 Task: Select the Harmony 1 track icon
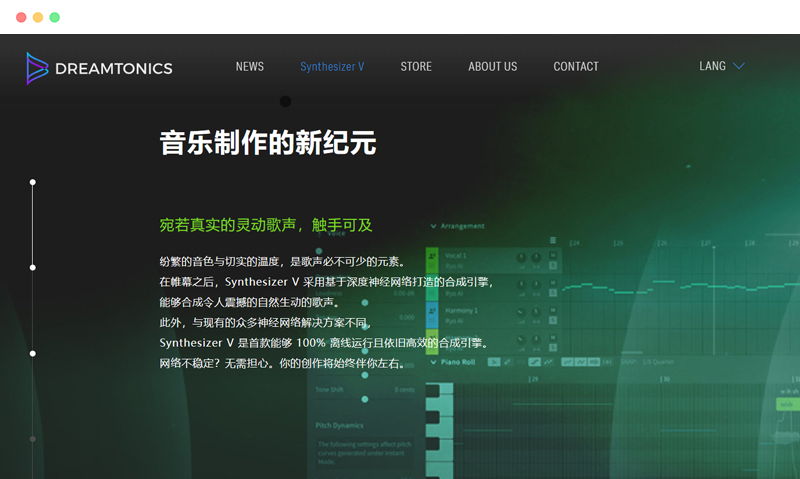[433, 312]
